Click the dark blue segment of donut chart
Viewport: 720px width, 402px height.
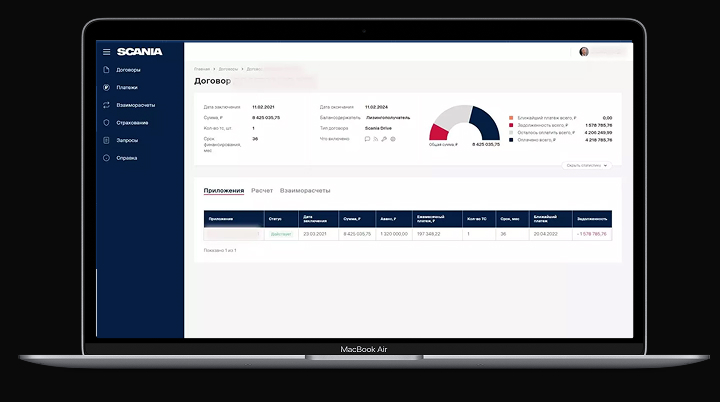click(485, 121)
